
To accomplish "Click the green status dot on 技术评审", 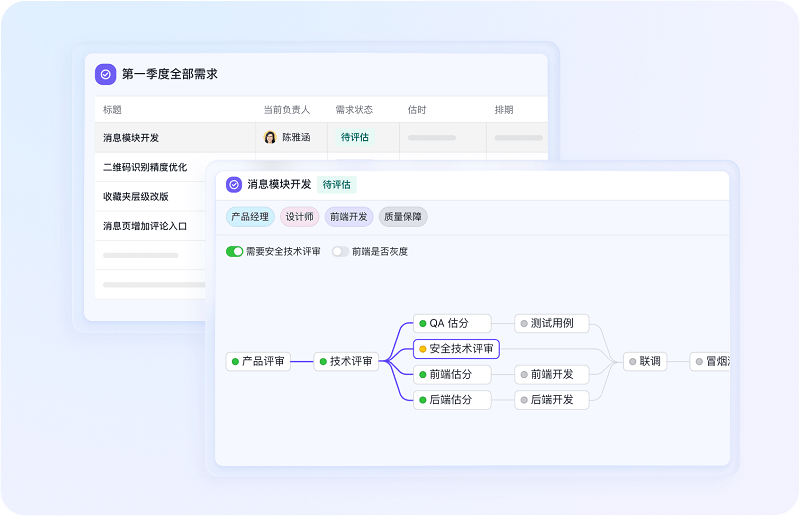I will (322, 361).
